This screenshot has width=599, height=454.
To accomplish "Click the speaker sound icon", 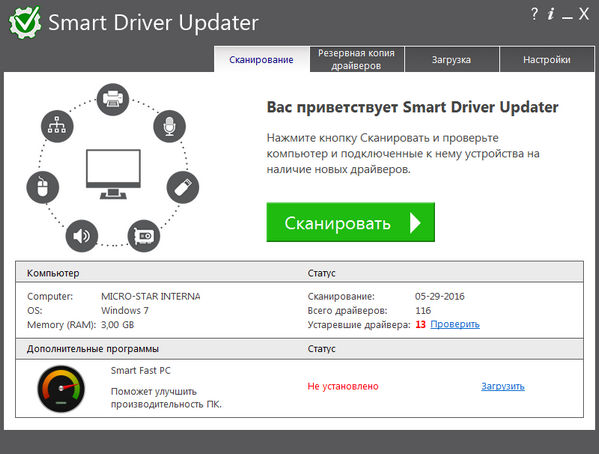I will pos(82,236).
